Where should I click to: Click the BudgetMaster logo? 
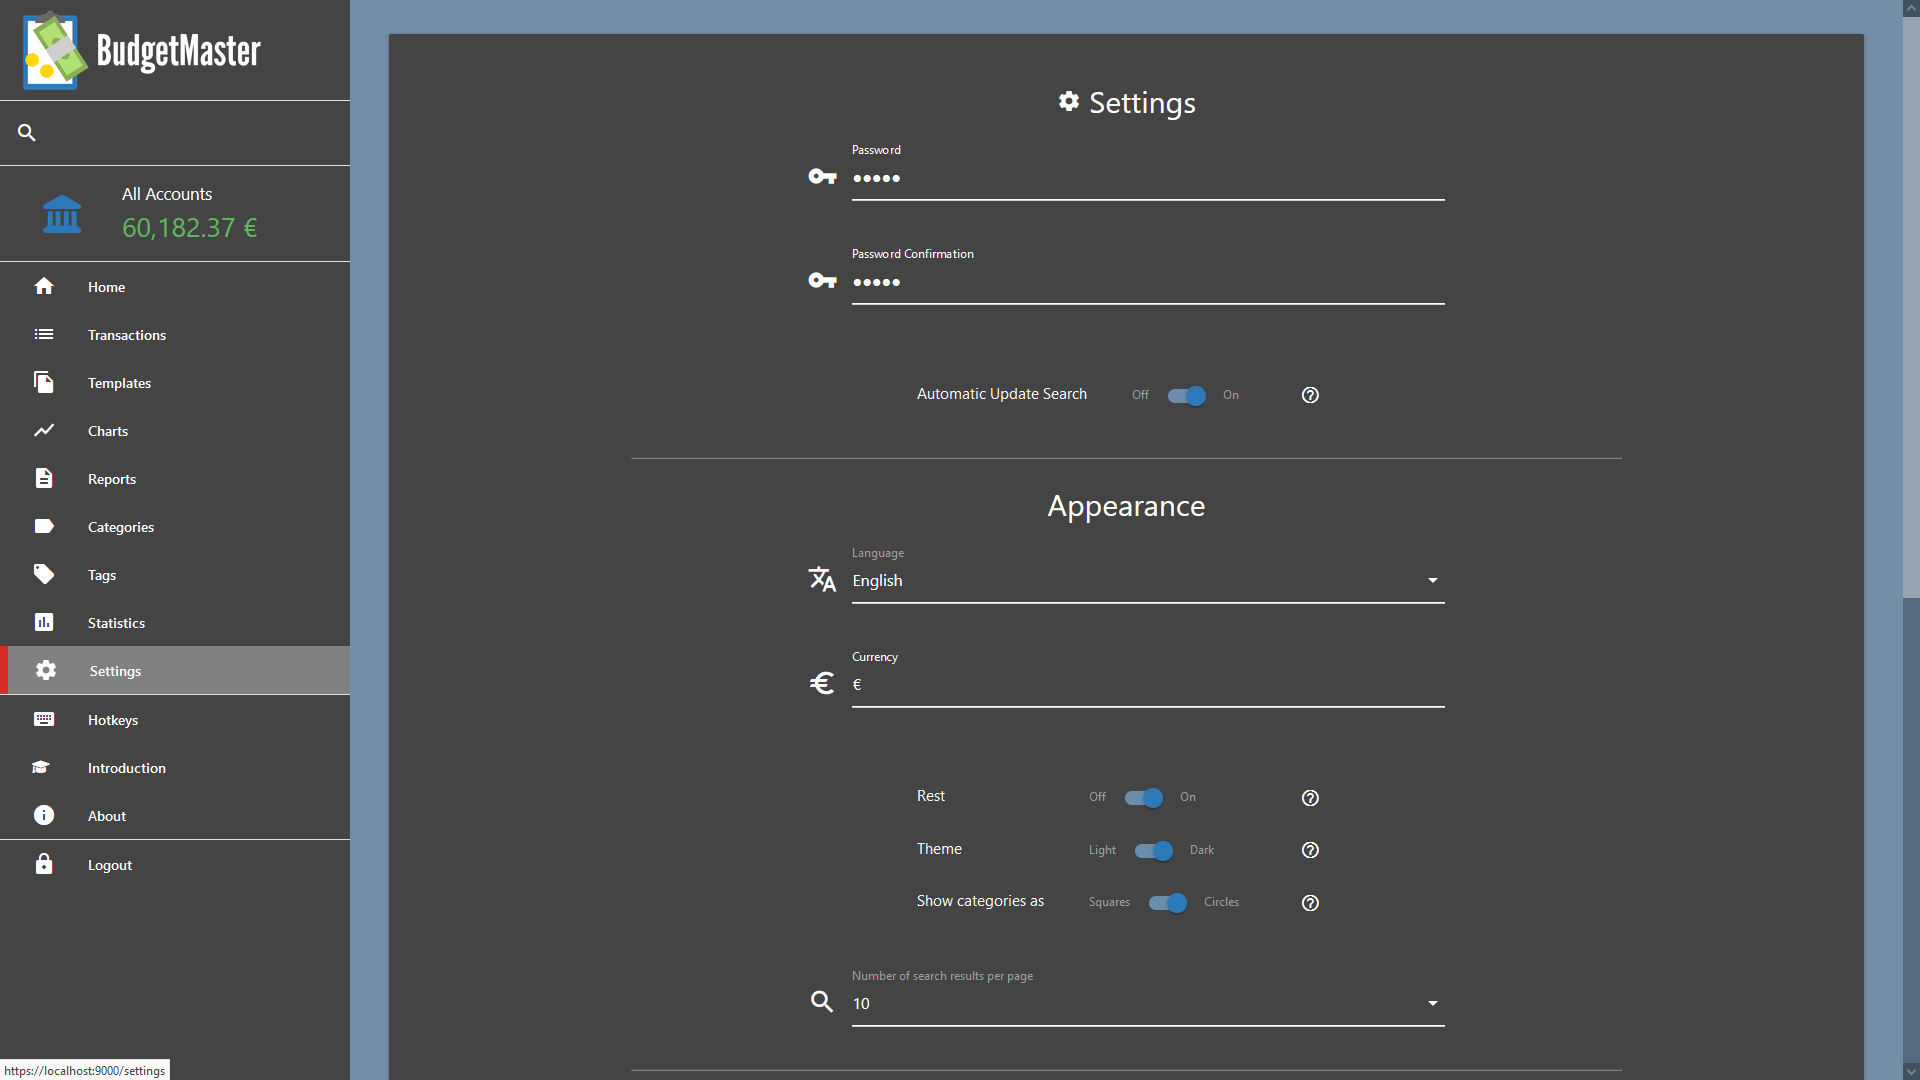click(x=142, y=50)
